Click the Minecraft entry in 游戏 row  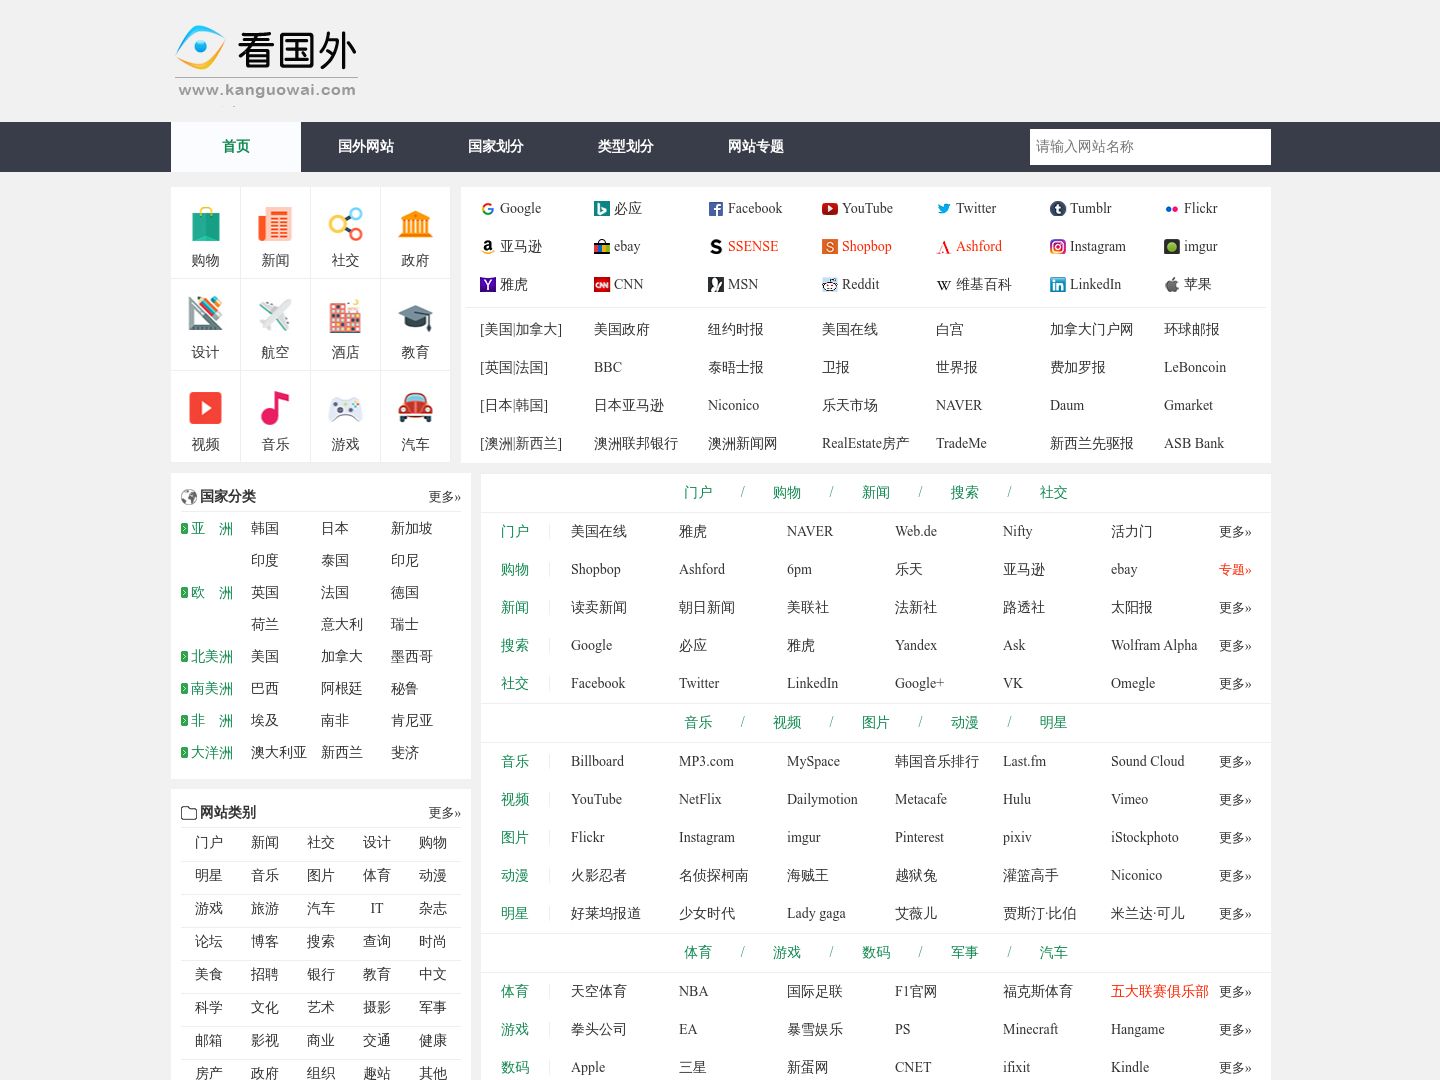click(1030, 1030)
